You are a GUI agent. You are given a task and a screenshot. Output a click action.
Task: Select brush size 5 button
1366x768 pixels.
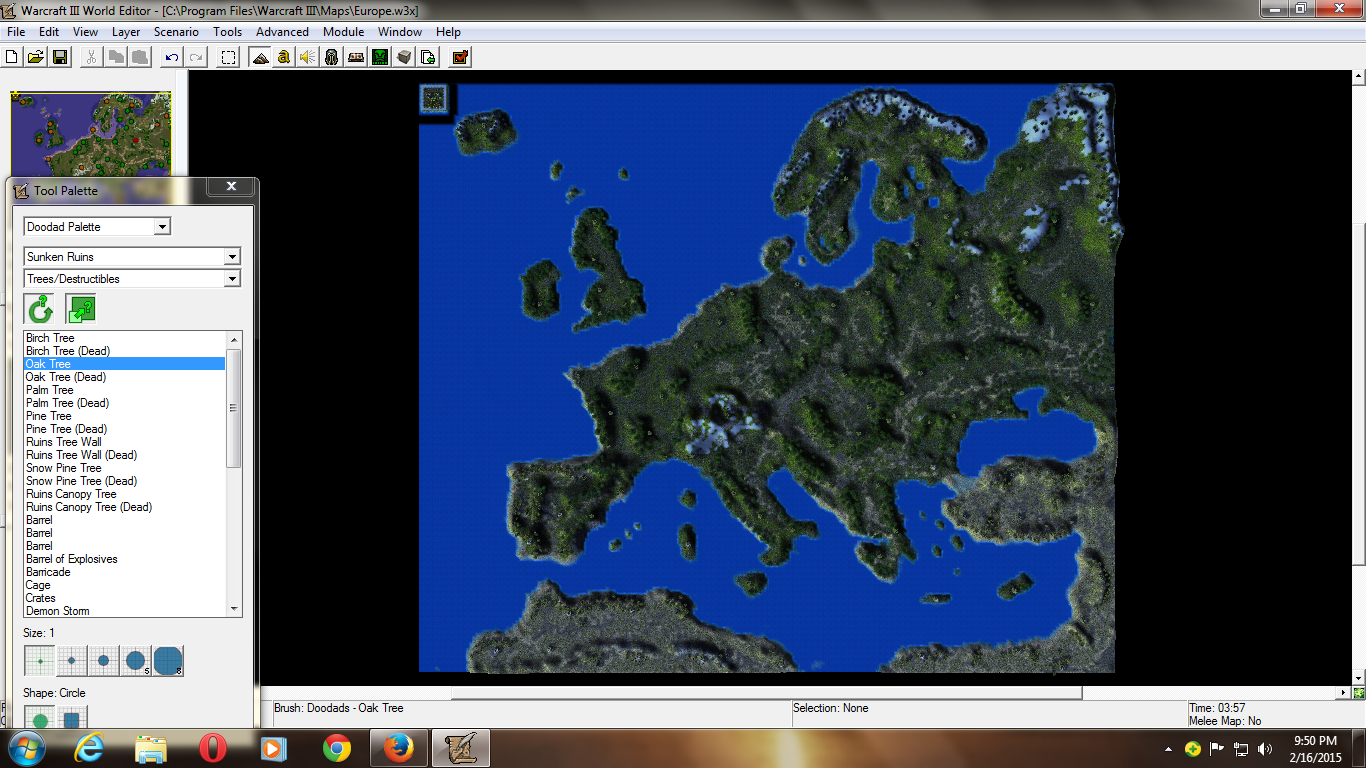pos(135,661)
